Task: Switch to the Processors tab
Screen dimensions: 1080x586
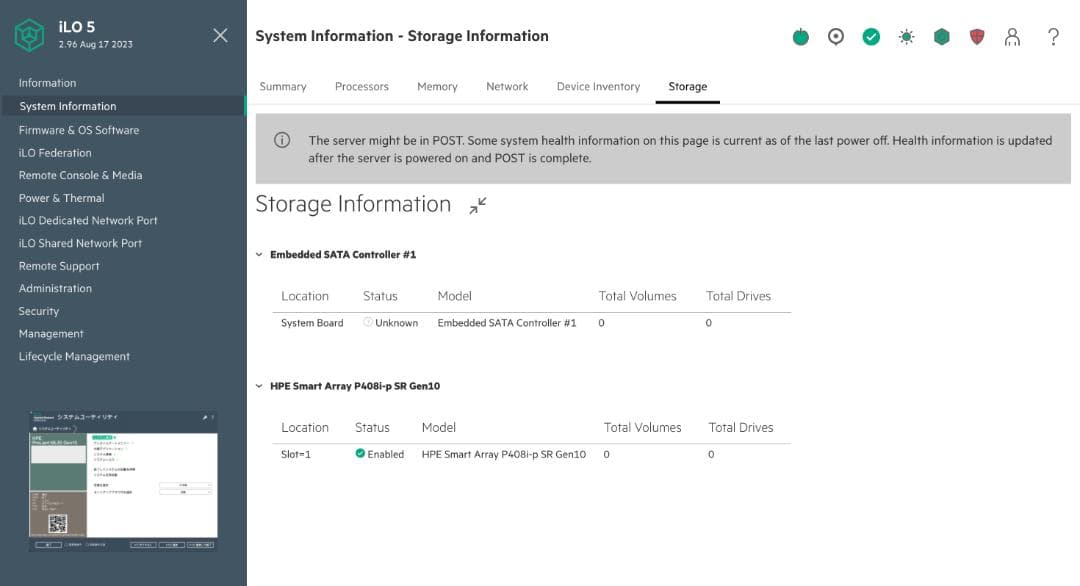Action: (362, 86)
